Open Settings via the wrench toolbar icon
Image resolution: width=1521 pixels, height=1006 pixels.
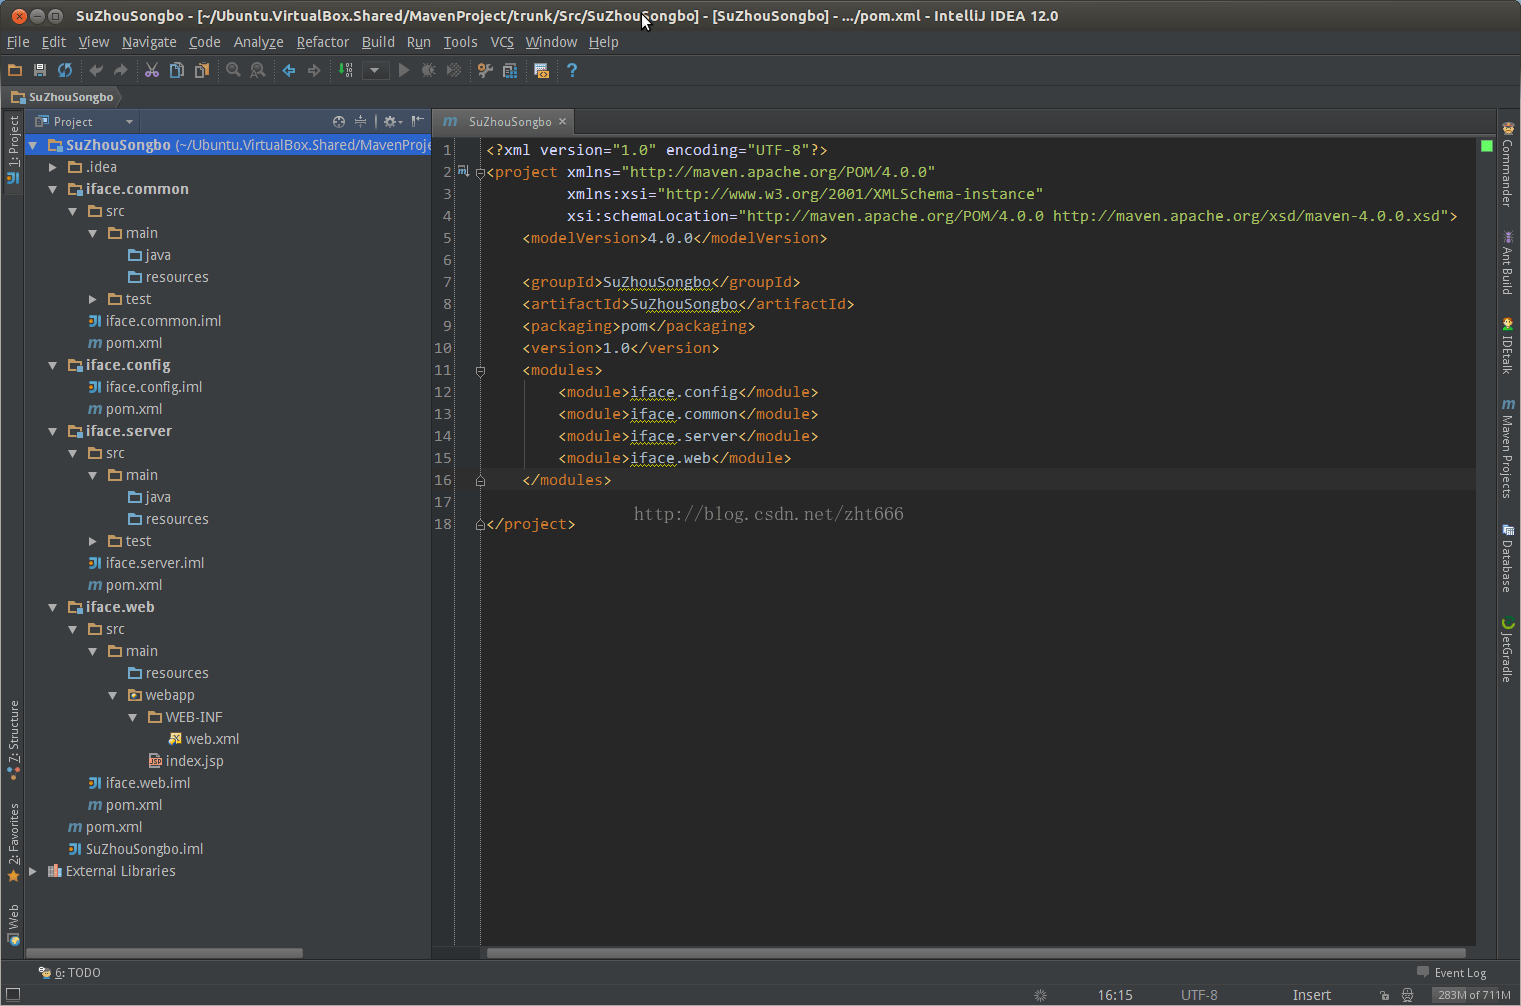click(x=485, y=70)
